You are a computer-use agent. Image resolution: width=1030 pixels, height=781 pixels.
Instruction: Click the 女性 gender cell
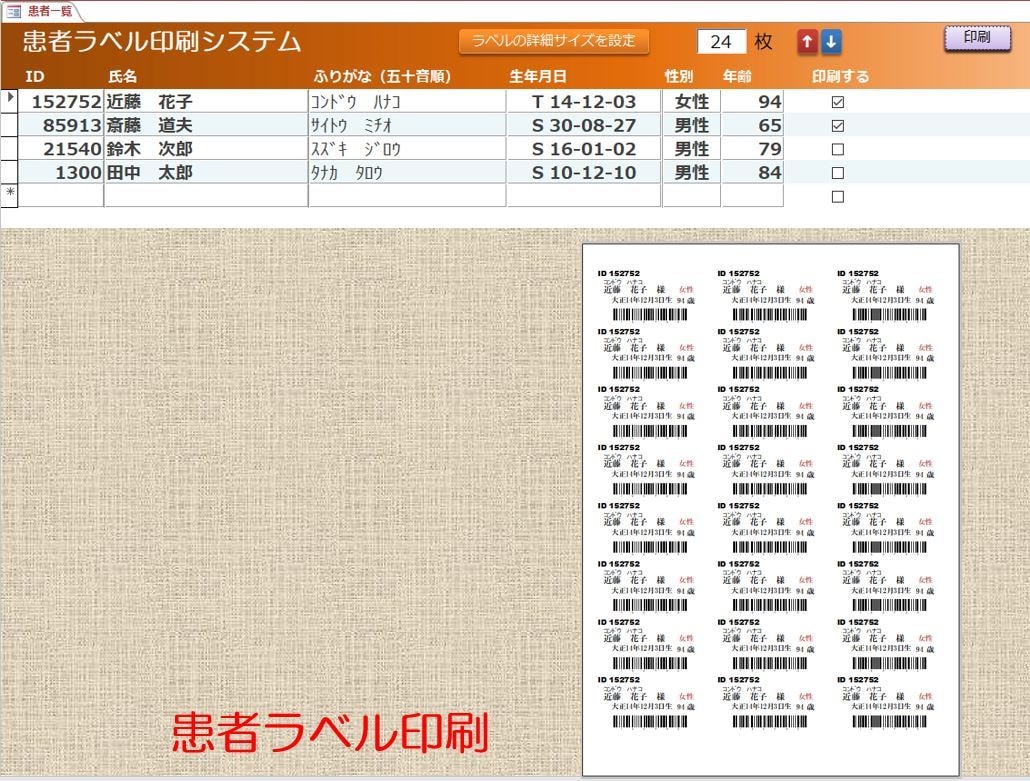[x=691, y=101]
